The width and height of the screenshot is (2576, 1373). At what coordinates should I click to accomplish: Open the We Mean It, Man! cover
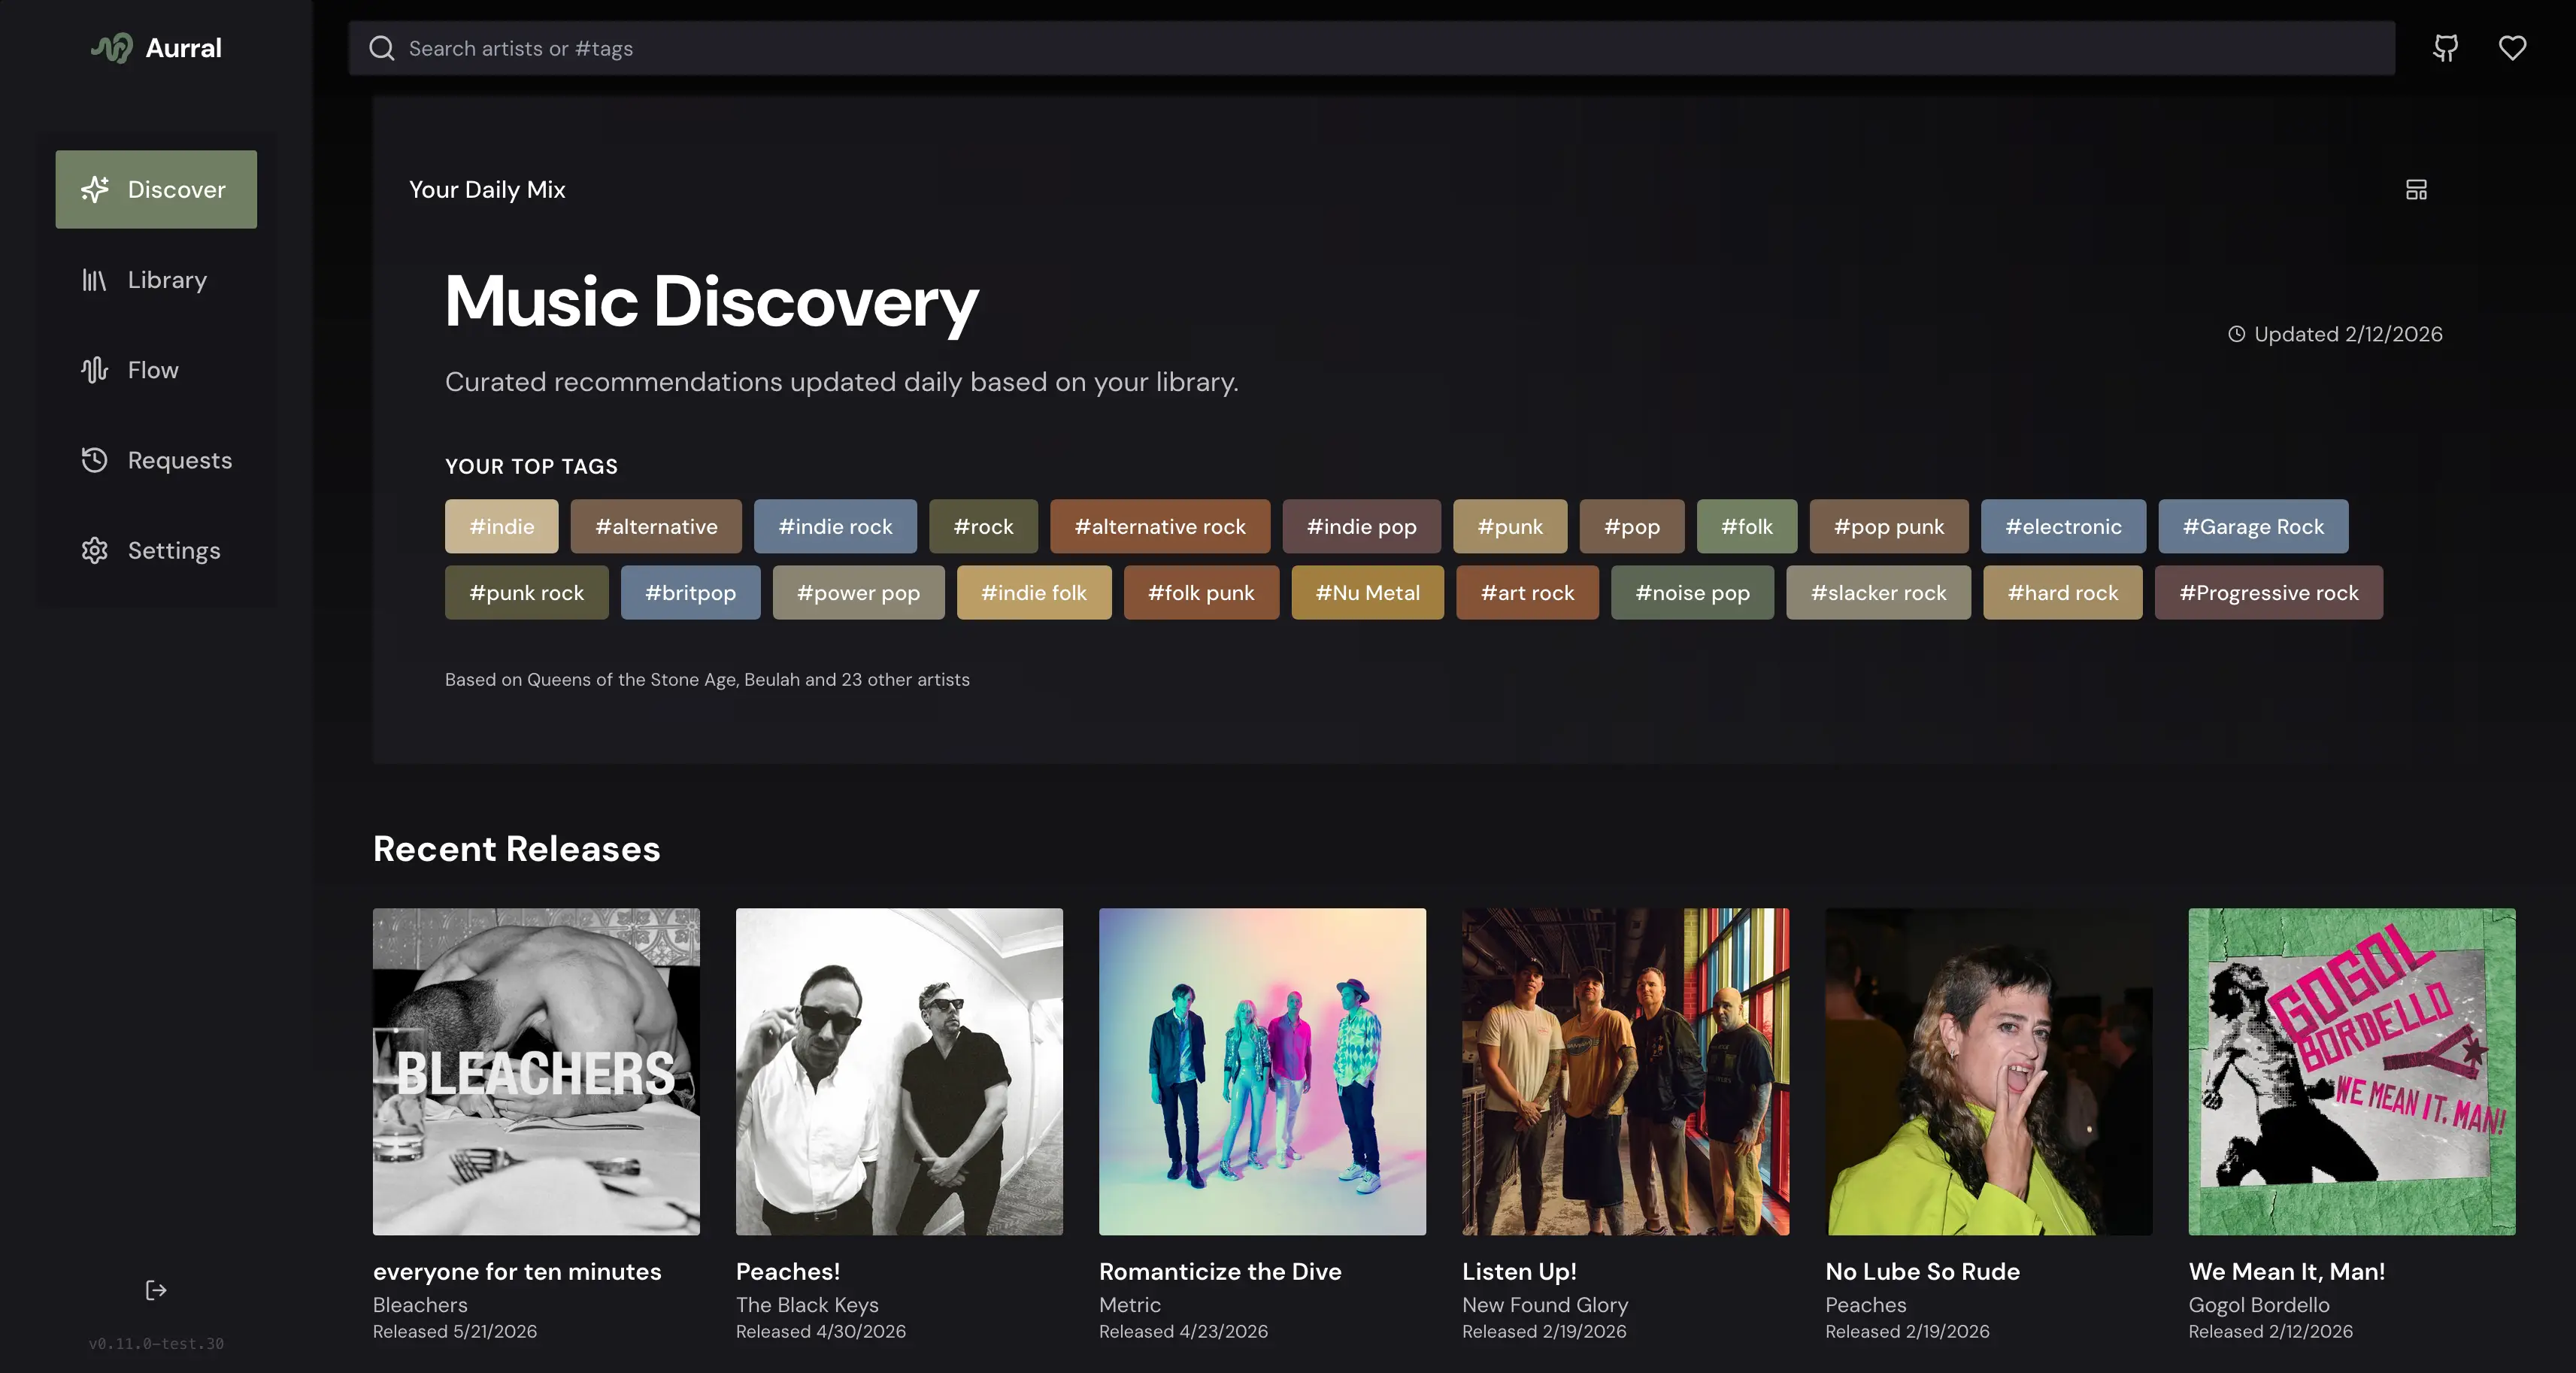pyautogui.click(x=2351, y=1072)
